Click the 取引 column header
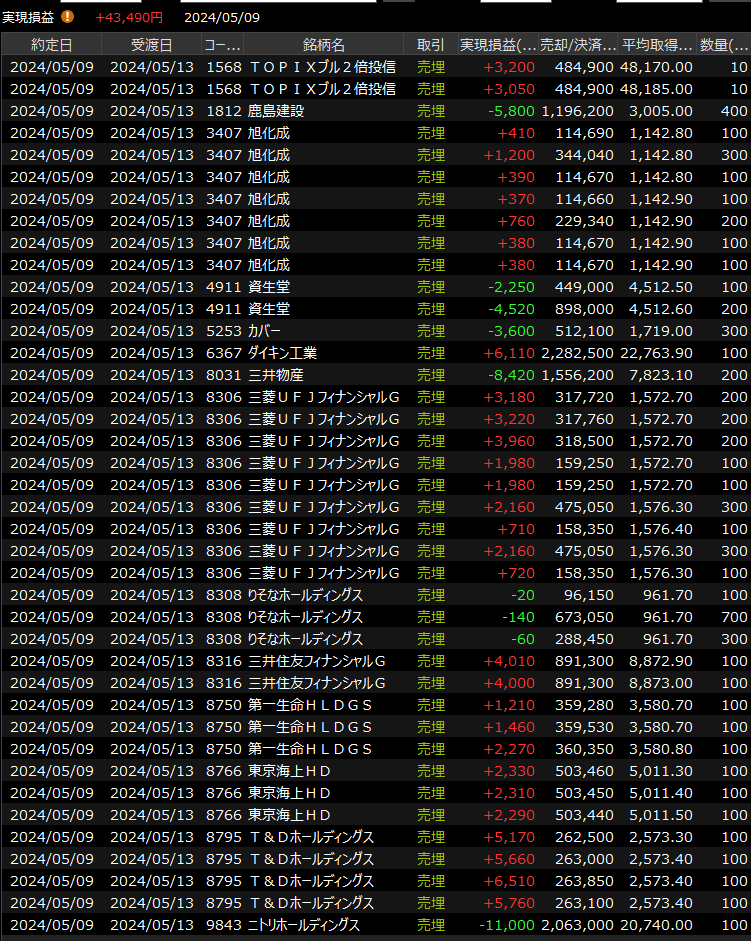The height and width of the screenshot is (941, 751). click(x=431, y=45)
